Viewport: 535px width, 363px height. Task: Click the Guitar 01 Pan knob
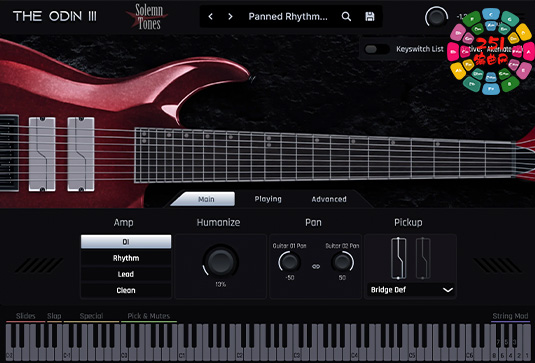click(290, 262)
